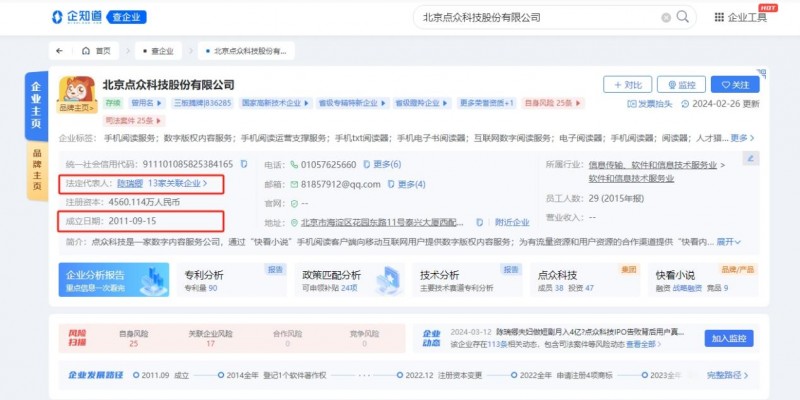The image size is (800, 400).
Task: Click the 发票抬头 icon link
Action: pyautogui.click(x=649, y=104)
